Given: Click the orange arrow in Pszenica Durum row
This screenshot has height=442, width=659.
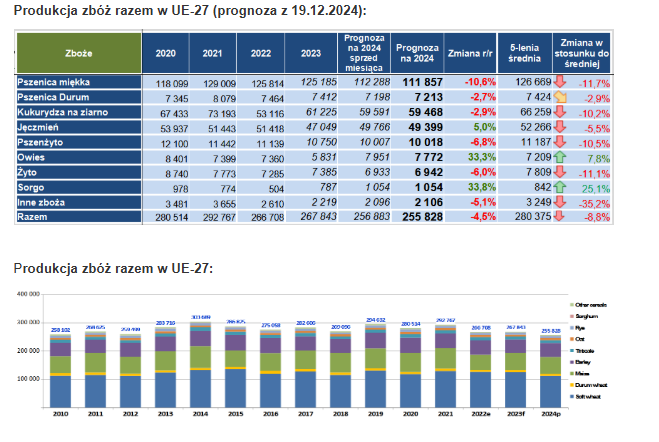Looking at the screenshot, I should (562, 98).
